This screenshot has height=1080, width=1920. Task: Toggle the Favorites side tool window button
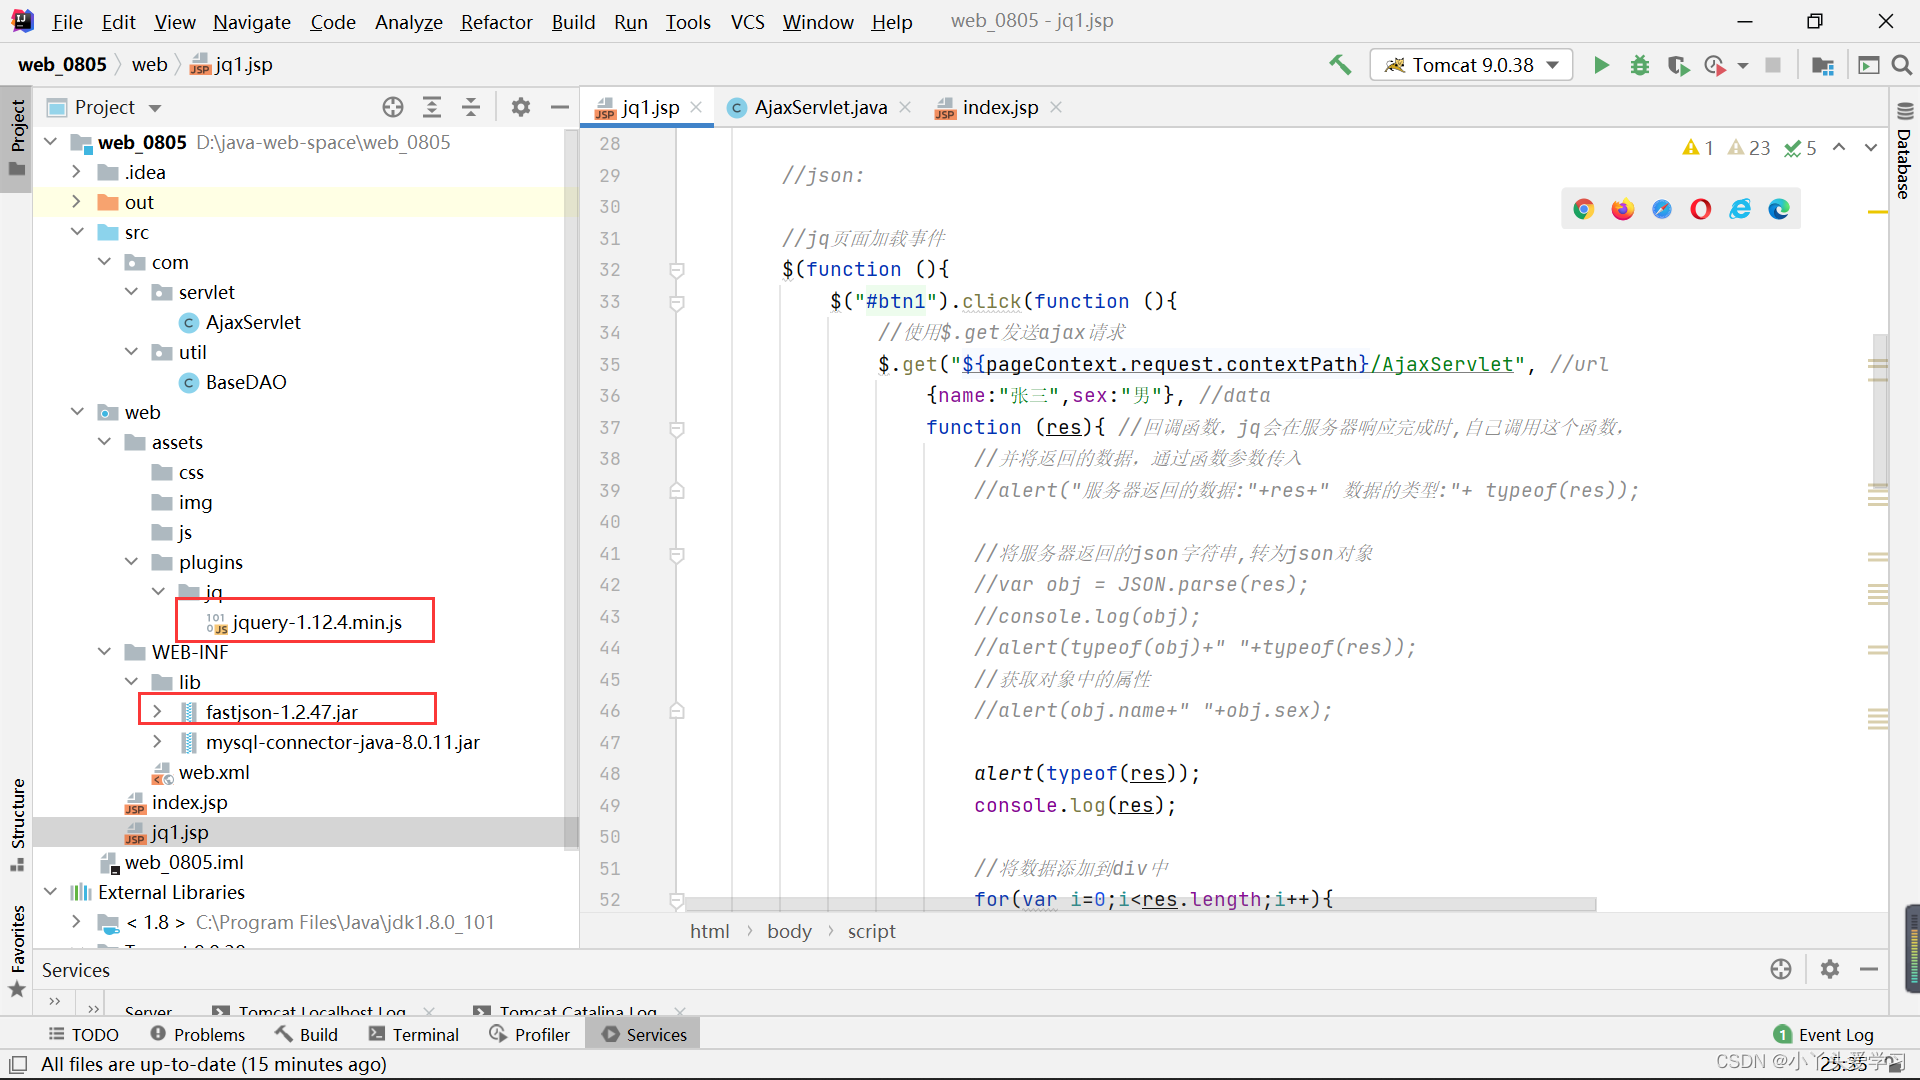(17, 950)
